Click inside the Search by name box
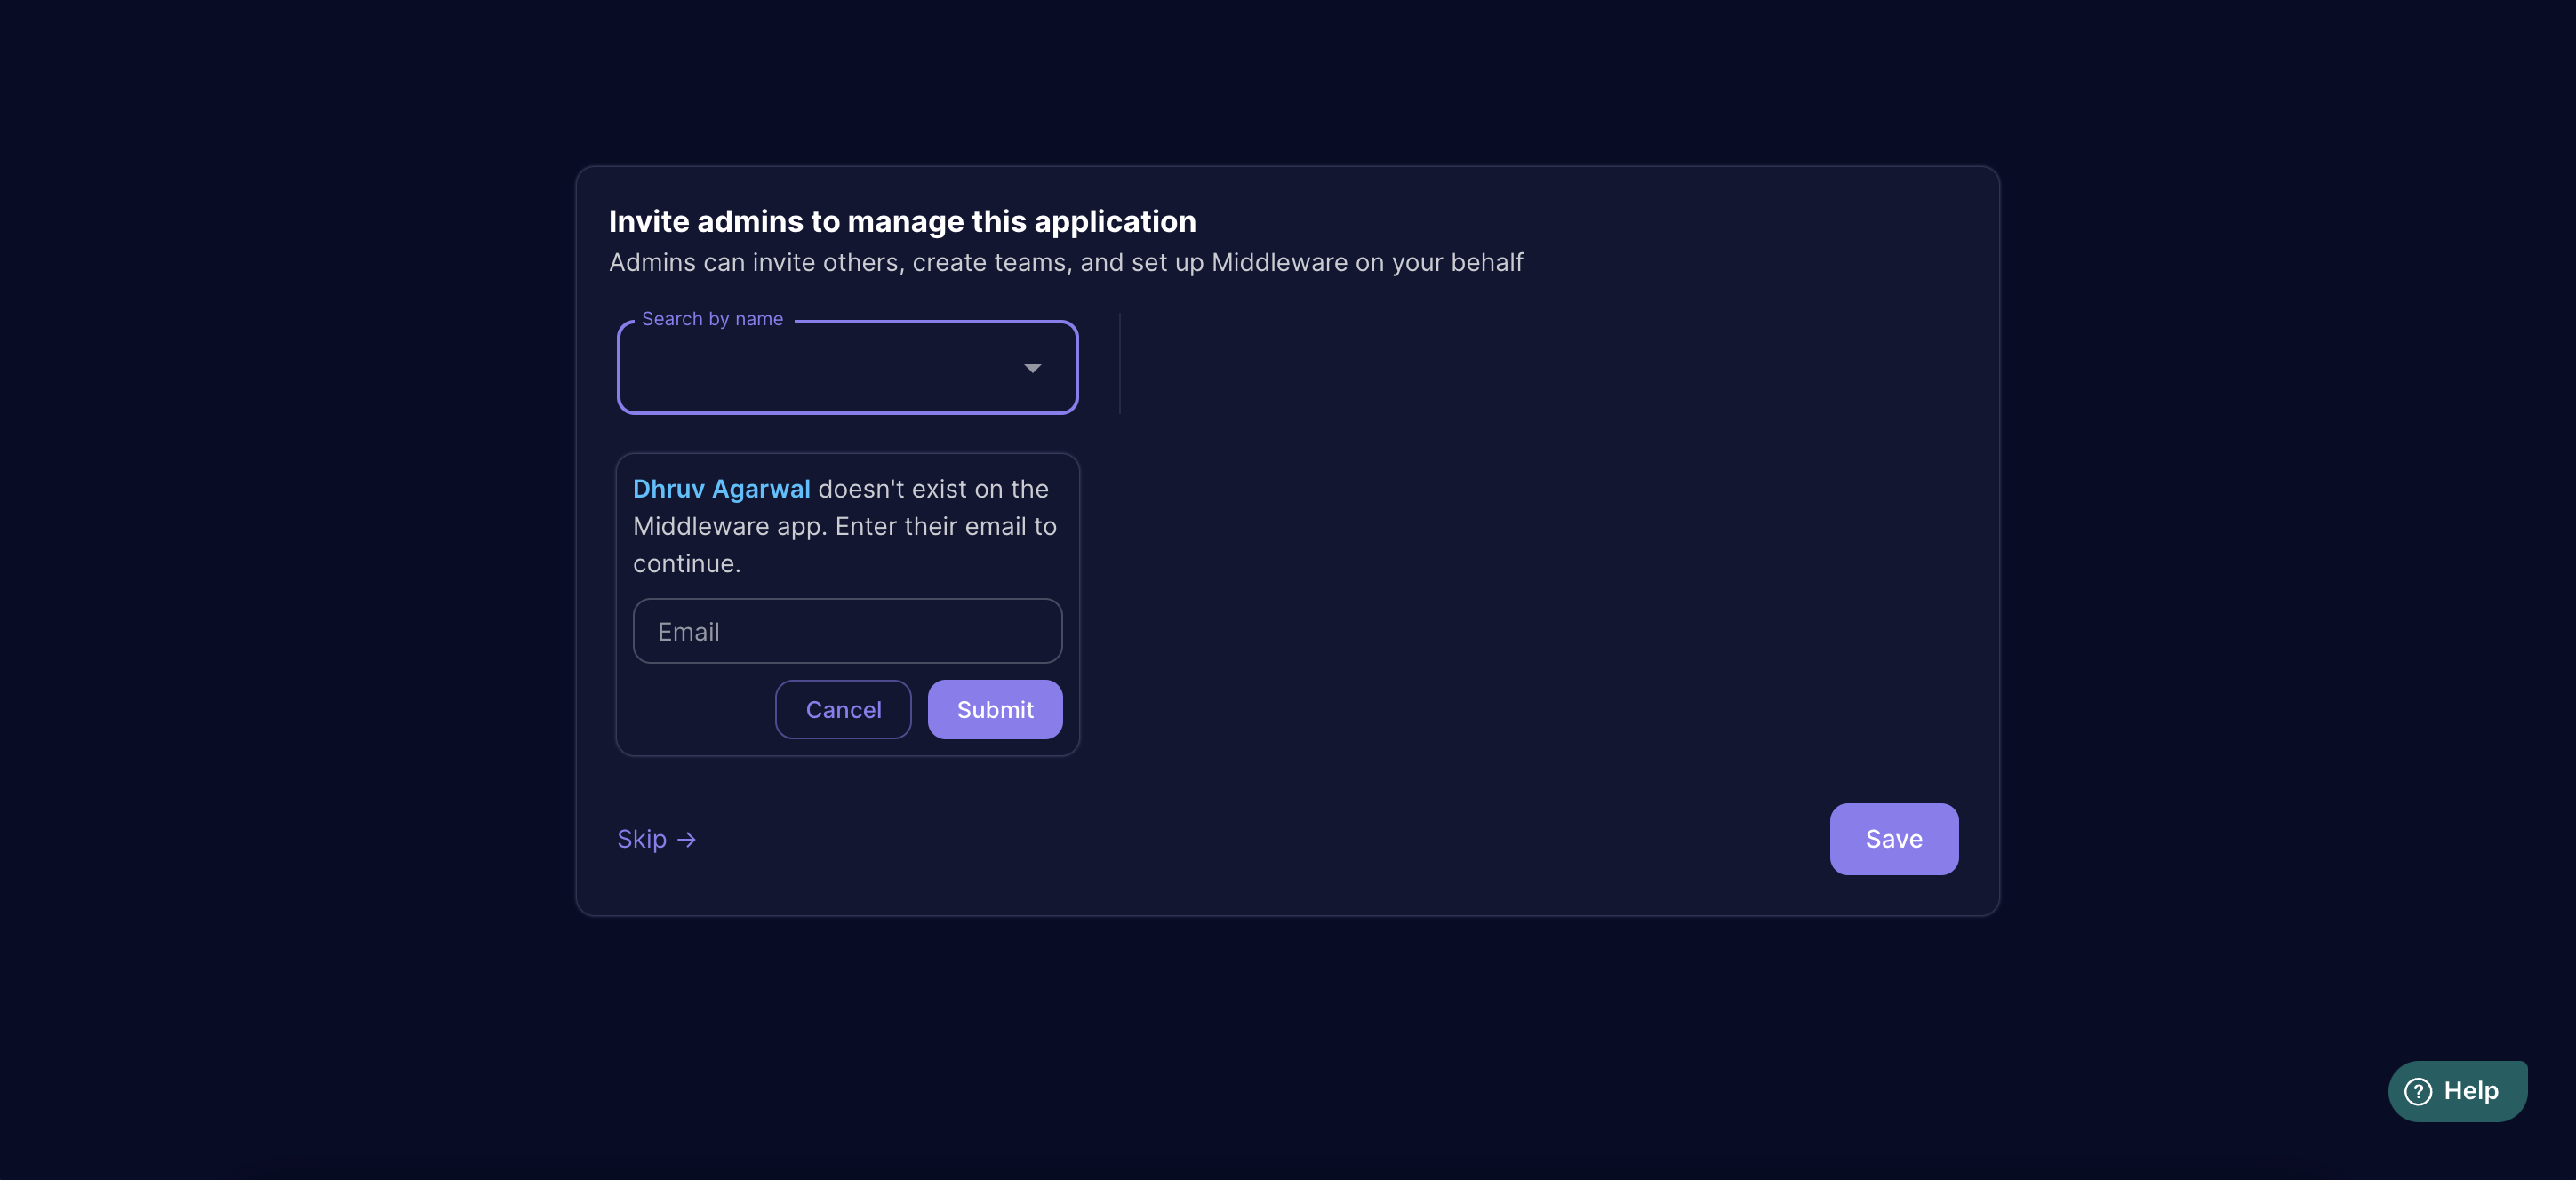Viewport: 2576px width, 1180px height. pyautogui.click(x=820, y=368)
